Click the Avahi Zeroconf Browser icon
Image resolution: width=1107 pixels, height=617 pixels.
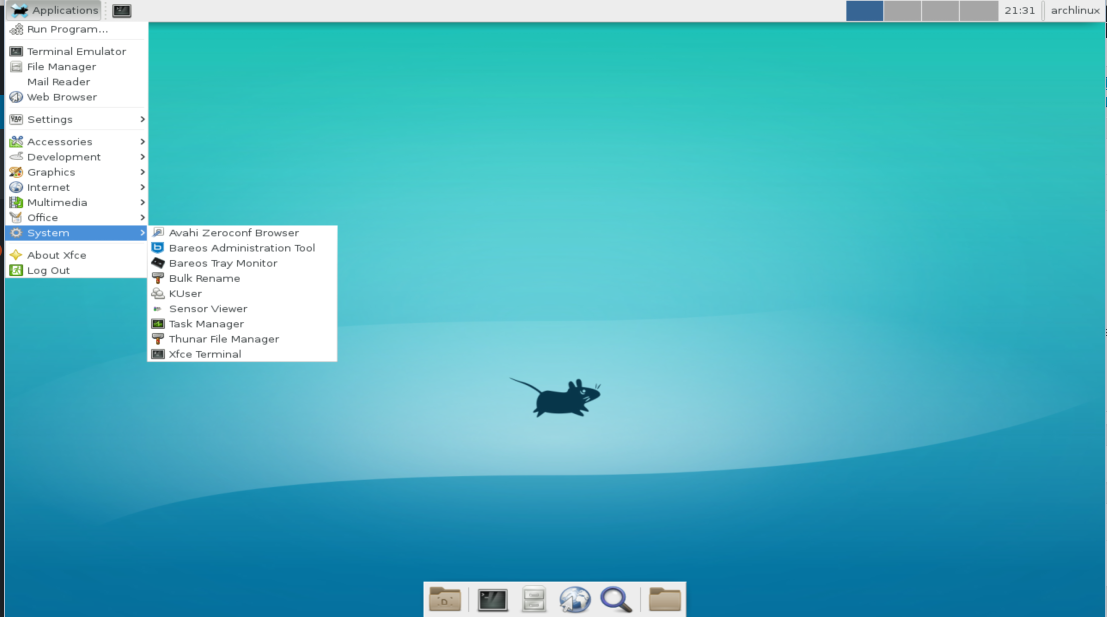point(158,233)
